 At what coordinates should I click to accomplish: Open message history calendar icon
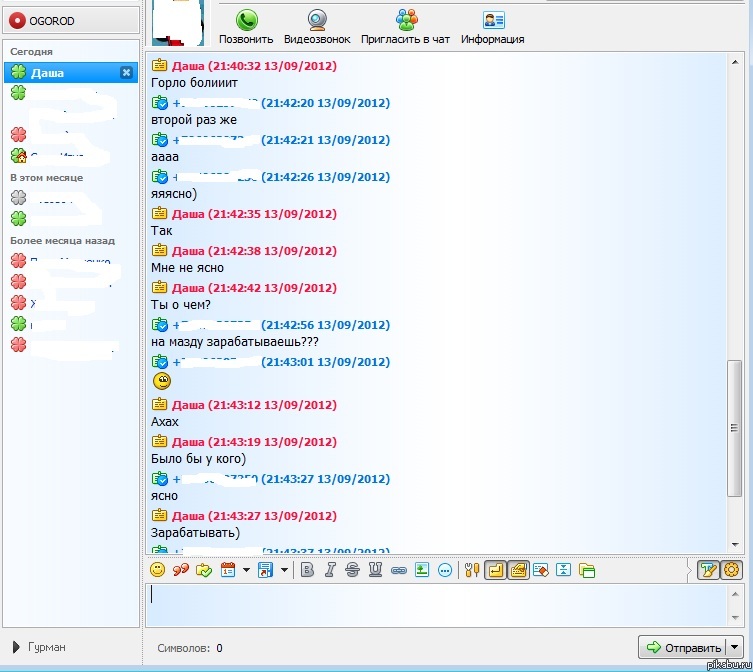pos(228,570)
